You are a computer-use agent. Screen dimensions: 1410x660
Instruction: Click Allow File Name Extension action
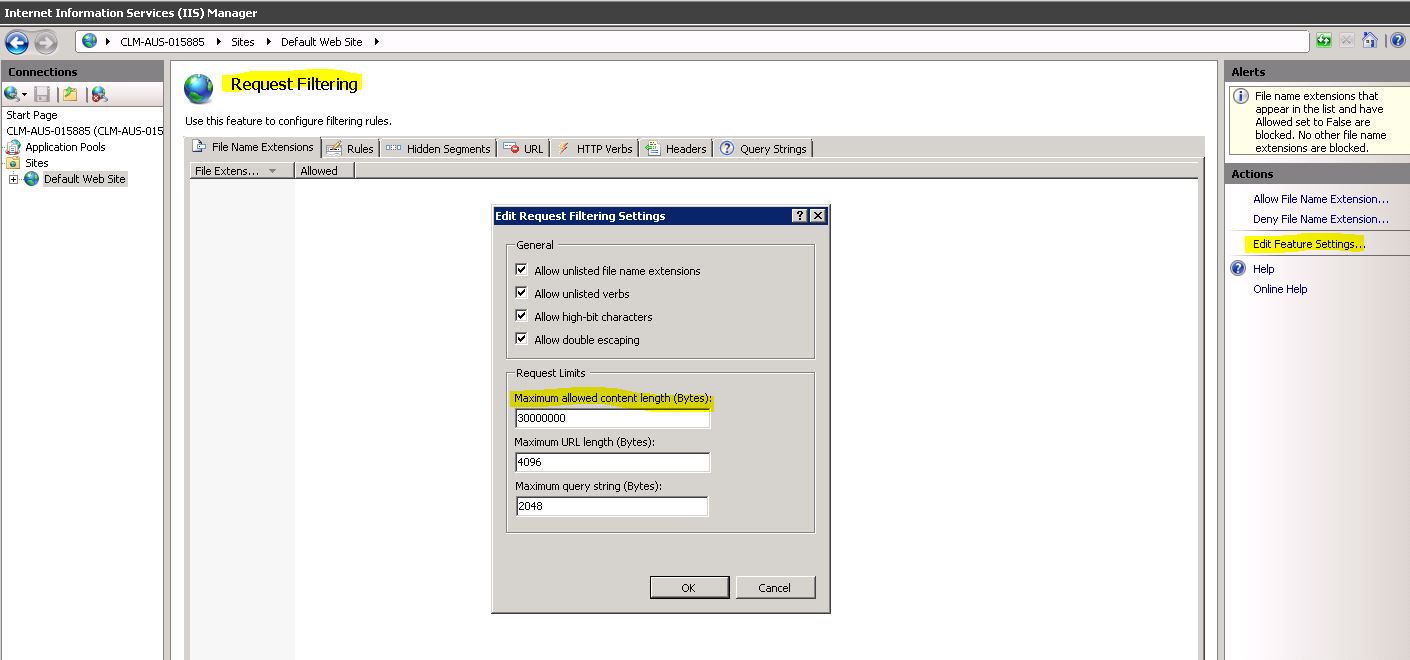click(1321, 199)
